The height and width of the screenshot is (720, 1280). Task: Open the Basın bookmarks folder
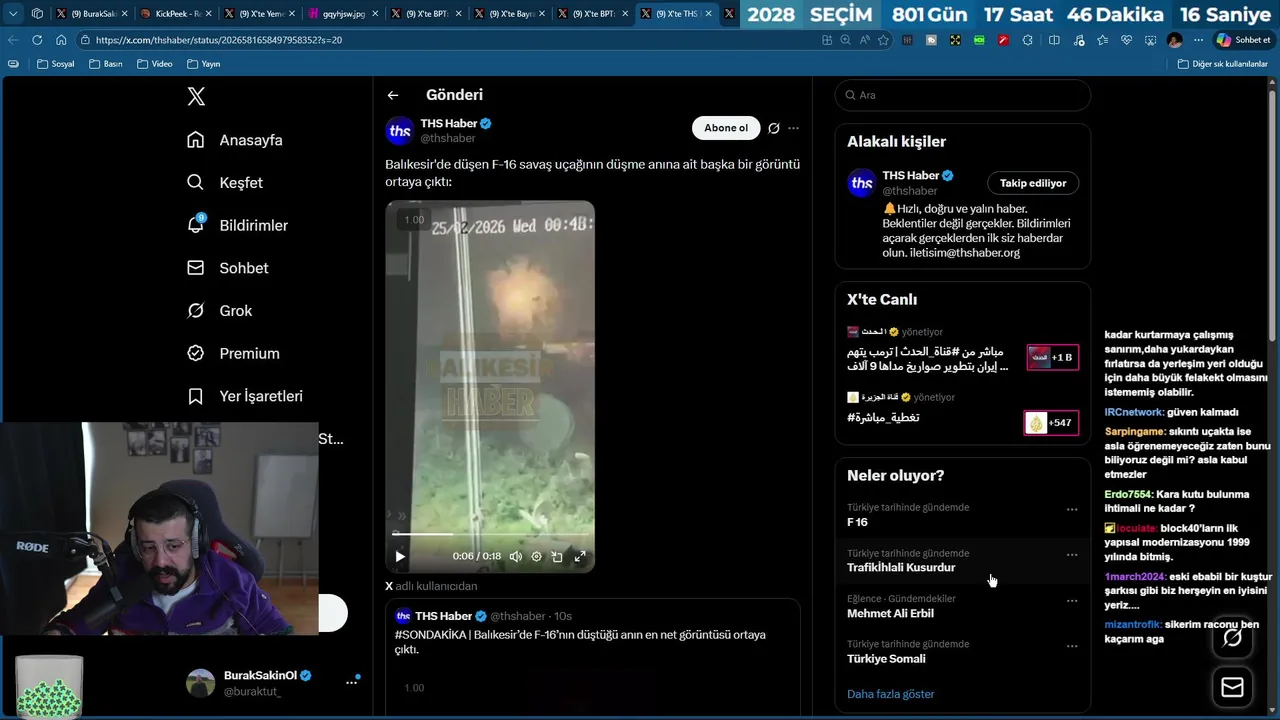pos(106,64)
